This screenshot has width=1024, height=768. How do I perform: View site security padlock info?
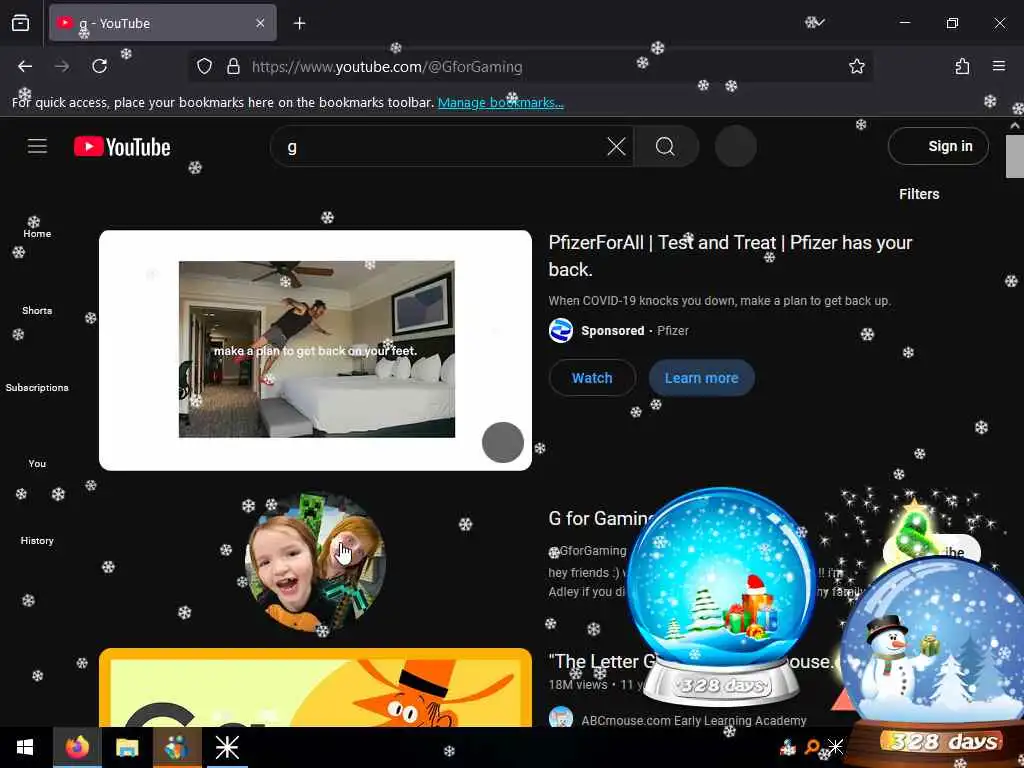[x=233, y=66]
